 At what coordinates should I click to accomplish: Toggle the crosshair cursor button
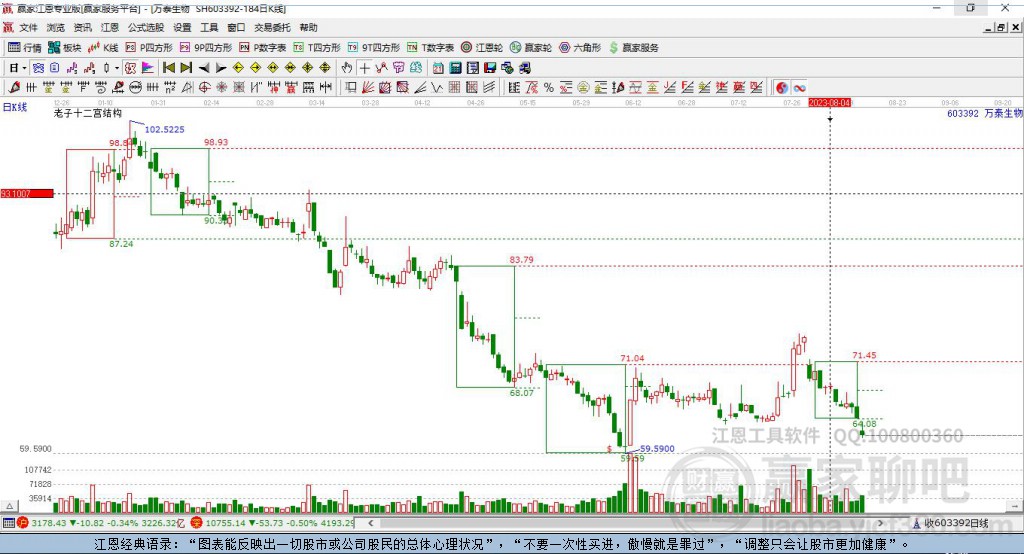tap(364, 67)
